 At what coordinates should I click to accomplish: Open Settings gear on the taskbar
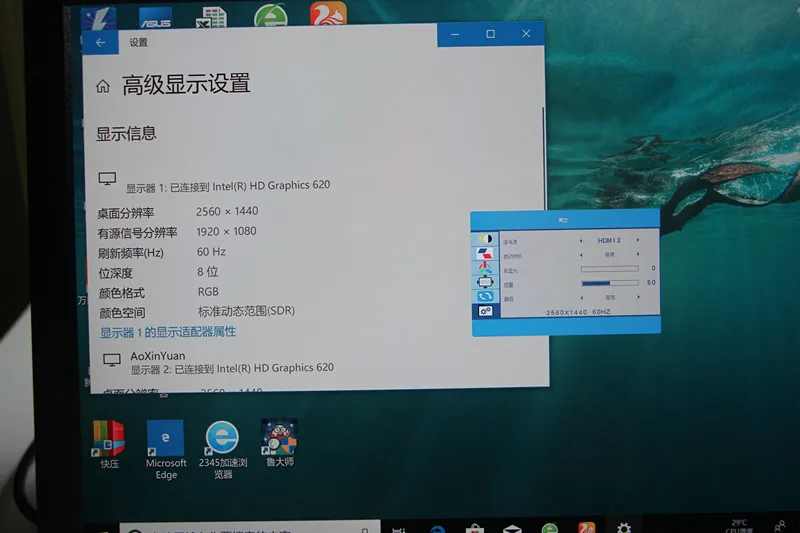pos(623,527)
